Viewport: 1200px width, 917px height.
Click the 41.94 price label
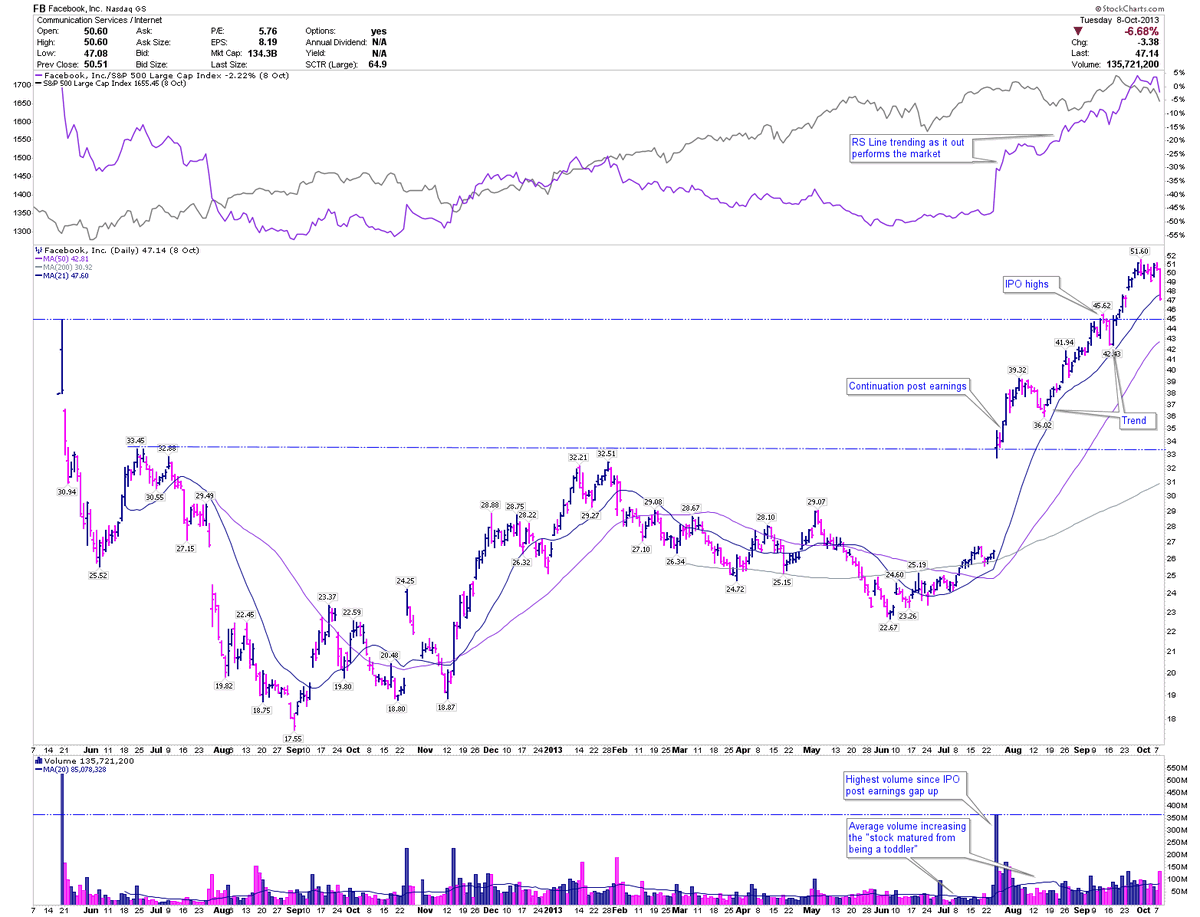tap(1064, 342)
